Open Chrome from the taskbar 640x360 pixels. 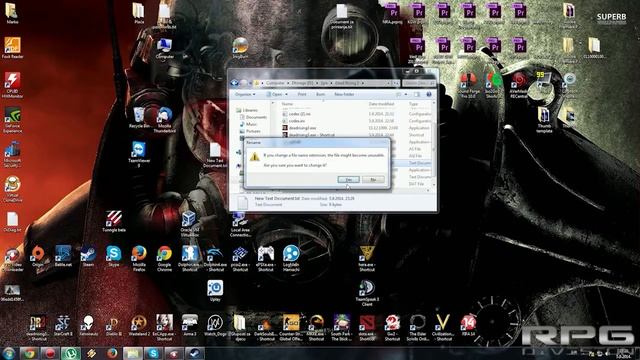(x=29, y=353)
